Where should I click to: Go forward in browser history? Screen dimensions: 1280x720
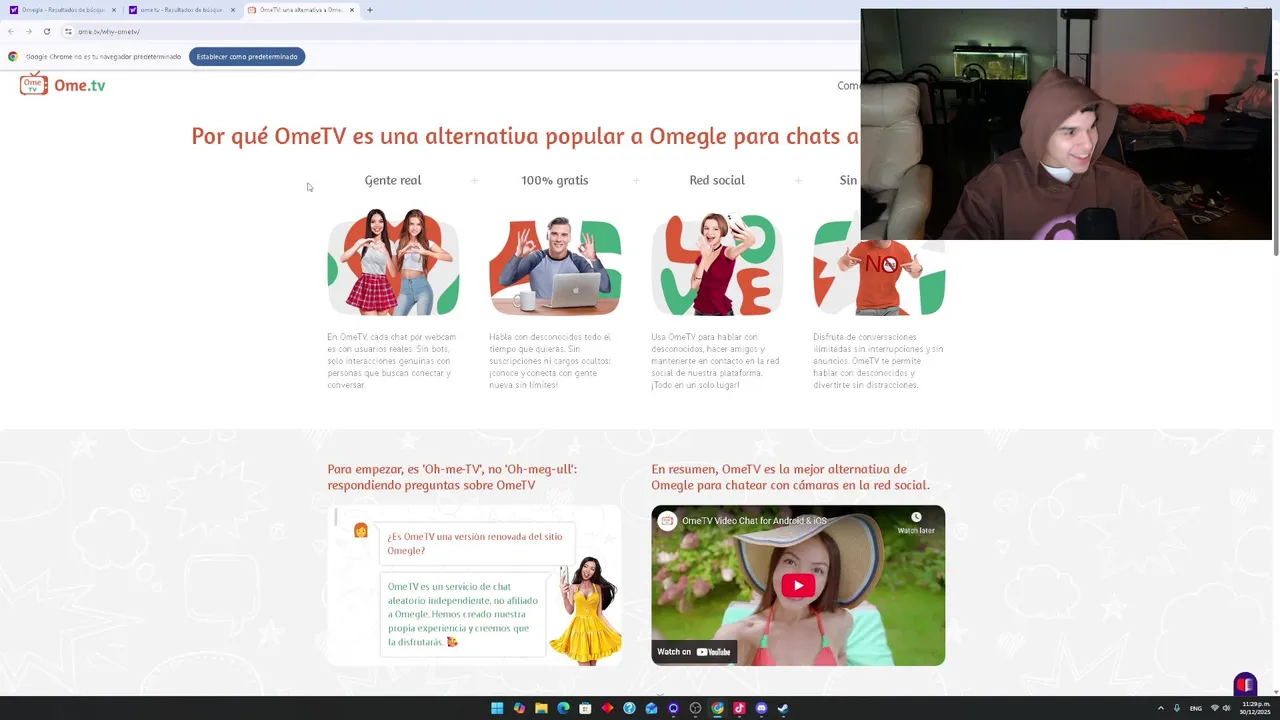point(28,31)
